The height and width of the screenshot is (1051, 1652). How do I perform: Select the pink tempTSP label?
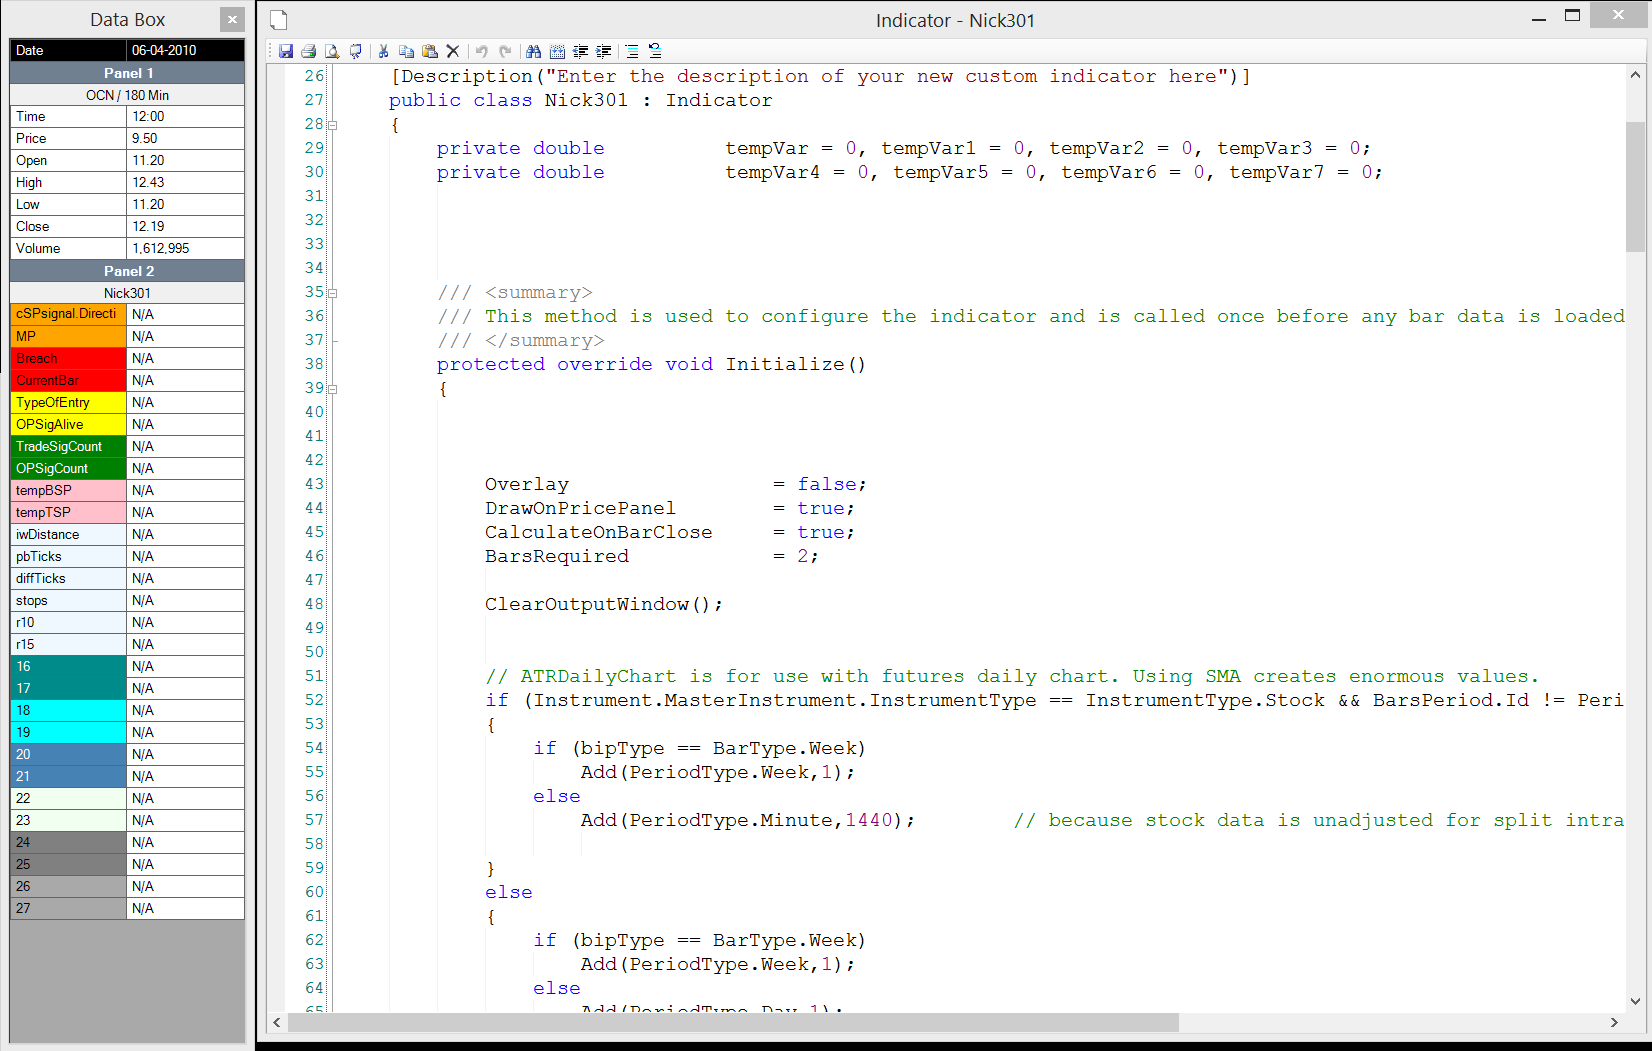coord(68,512)
